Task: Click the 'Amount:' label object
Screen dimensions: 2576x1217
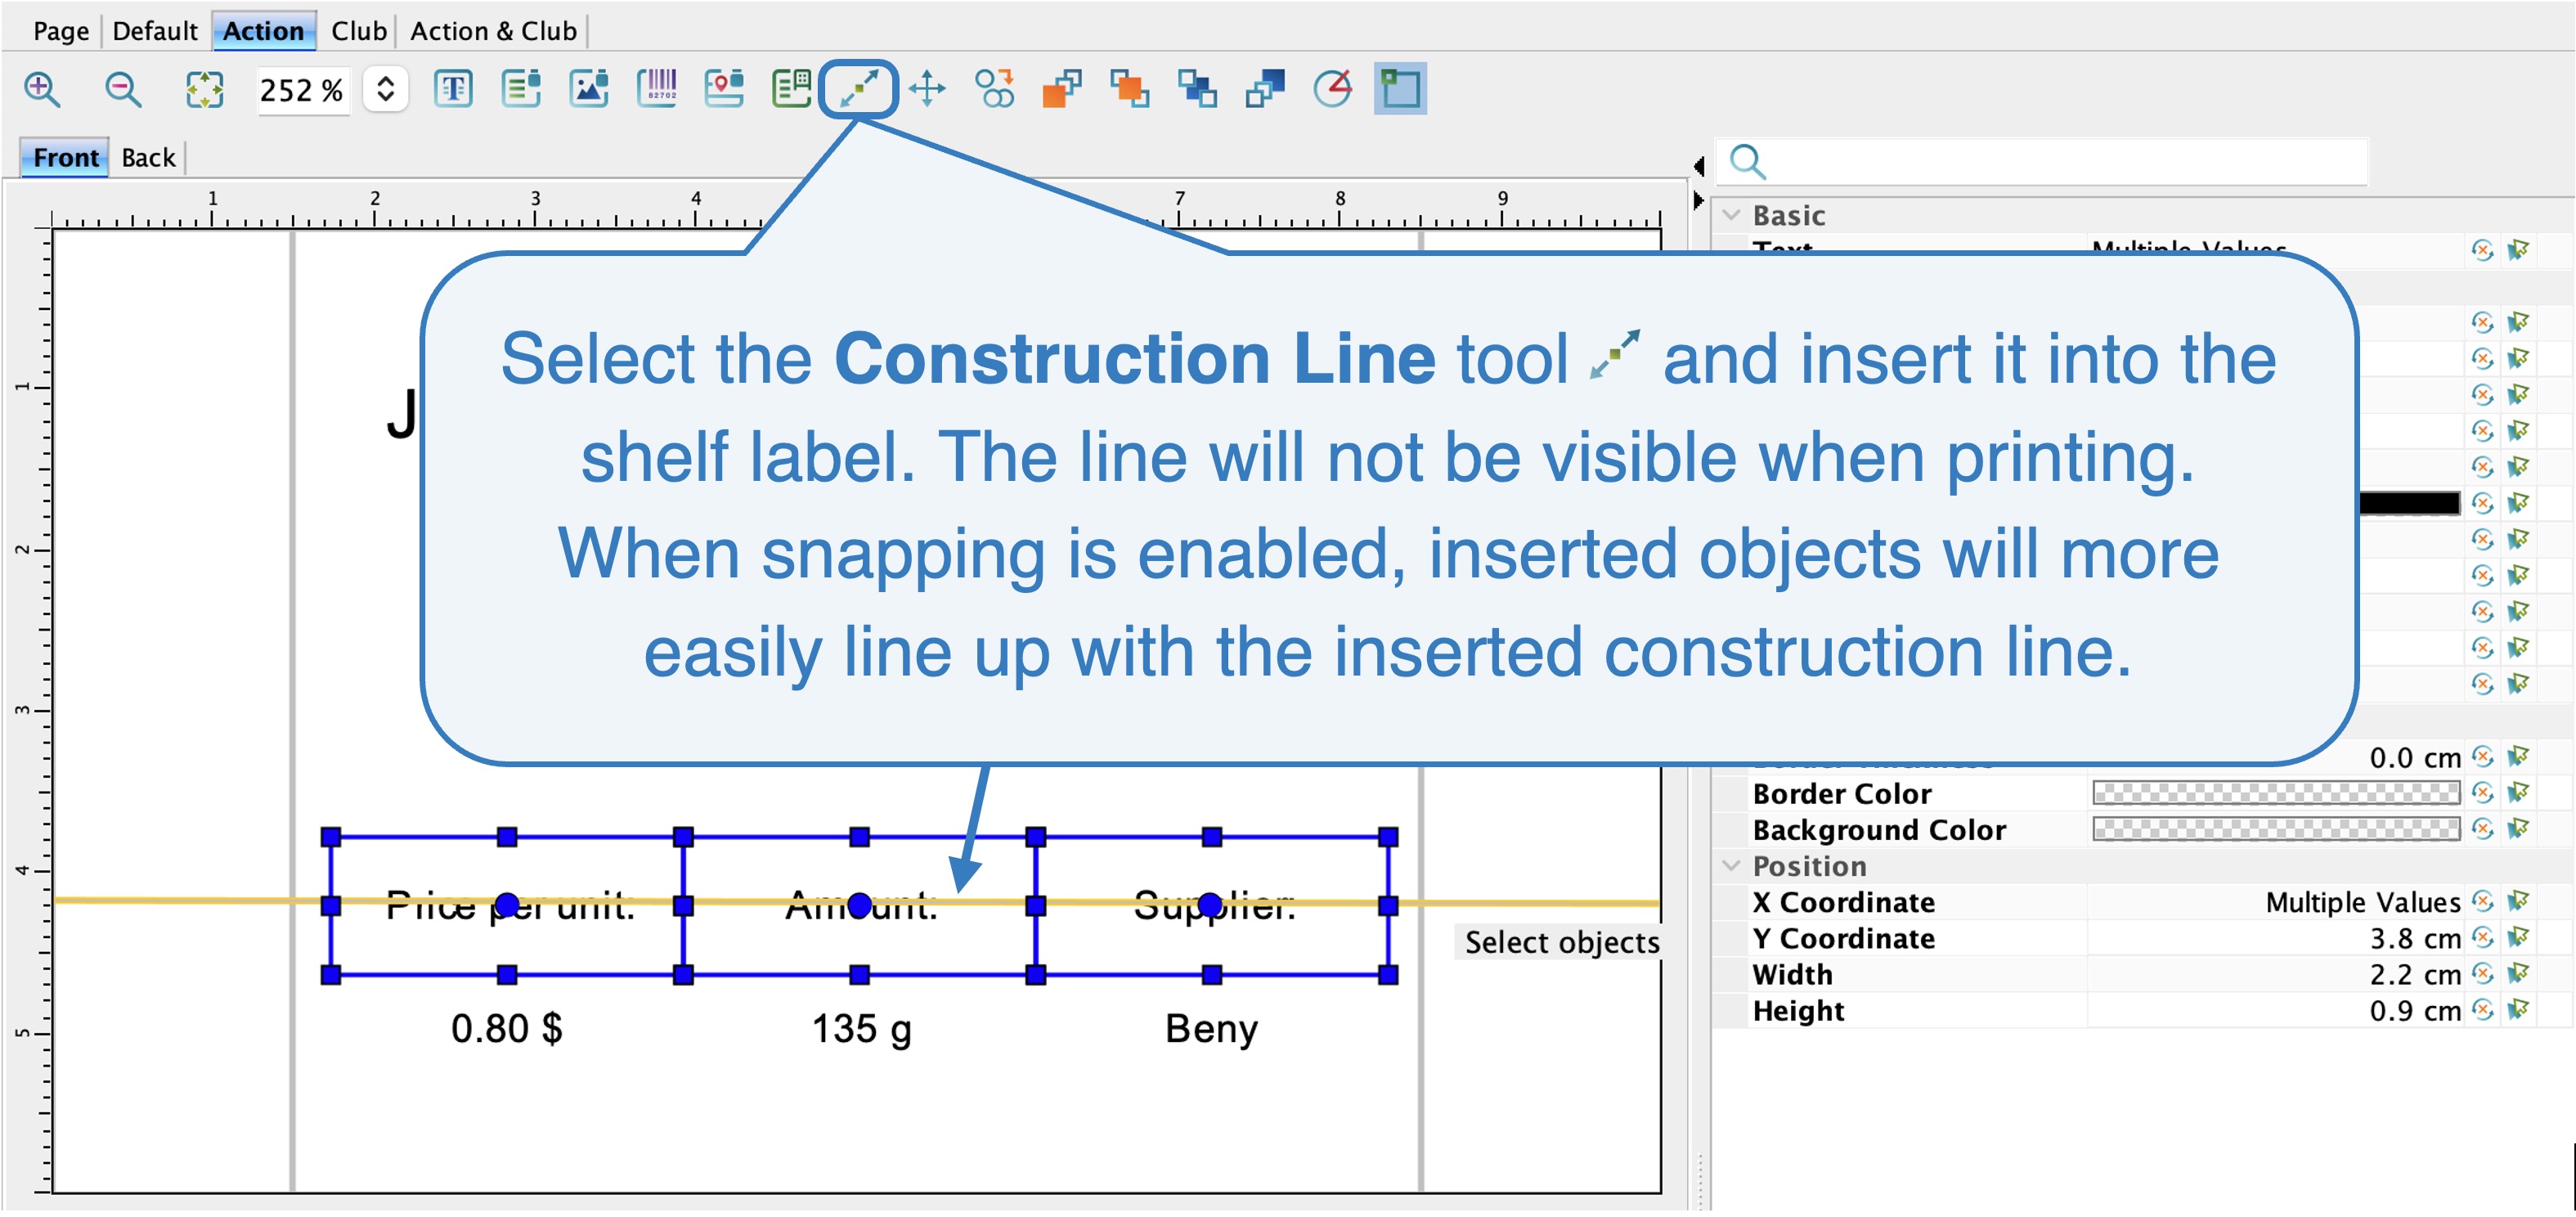Action: point(860,905)
